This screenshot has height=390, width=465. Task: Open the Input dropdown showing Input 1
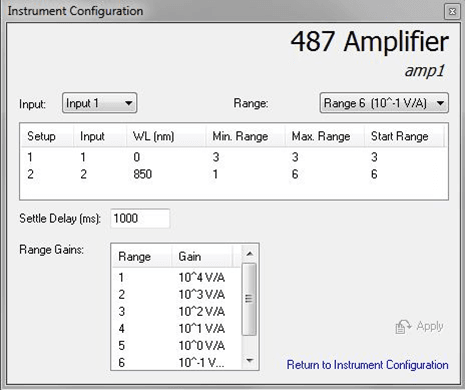tap(99, 103)
